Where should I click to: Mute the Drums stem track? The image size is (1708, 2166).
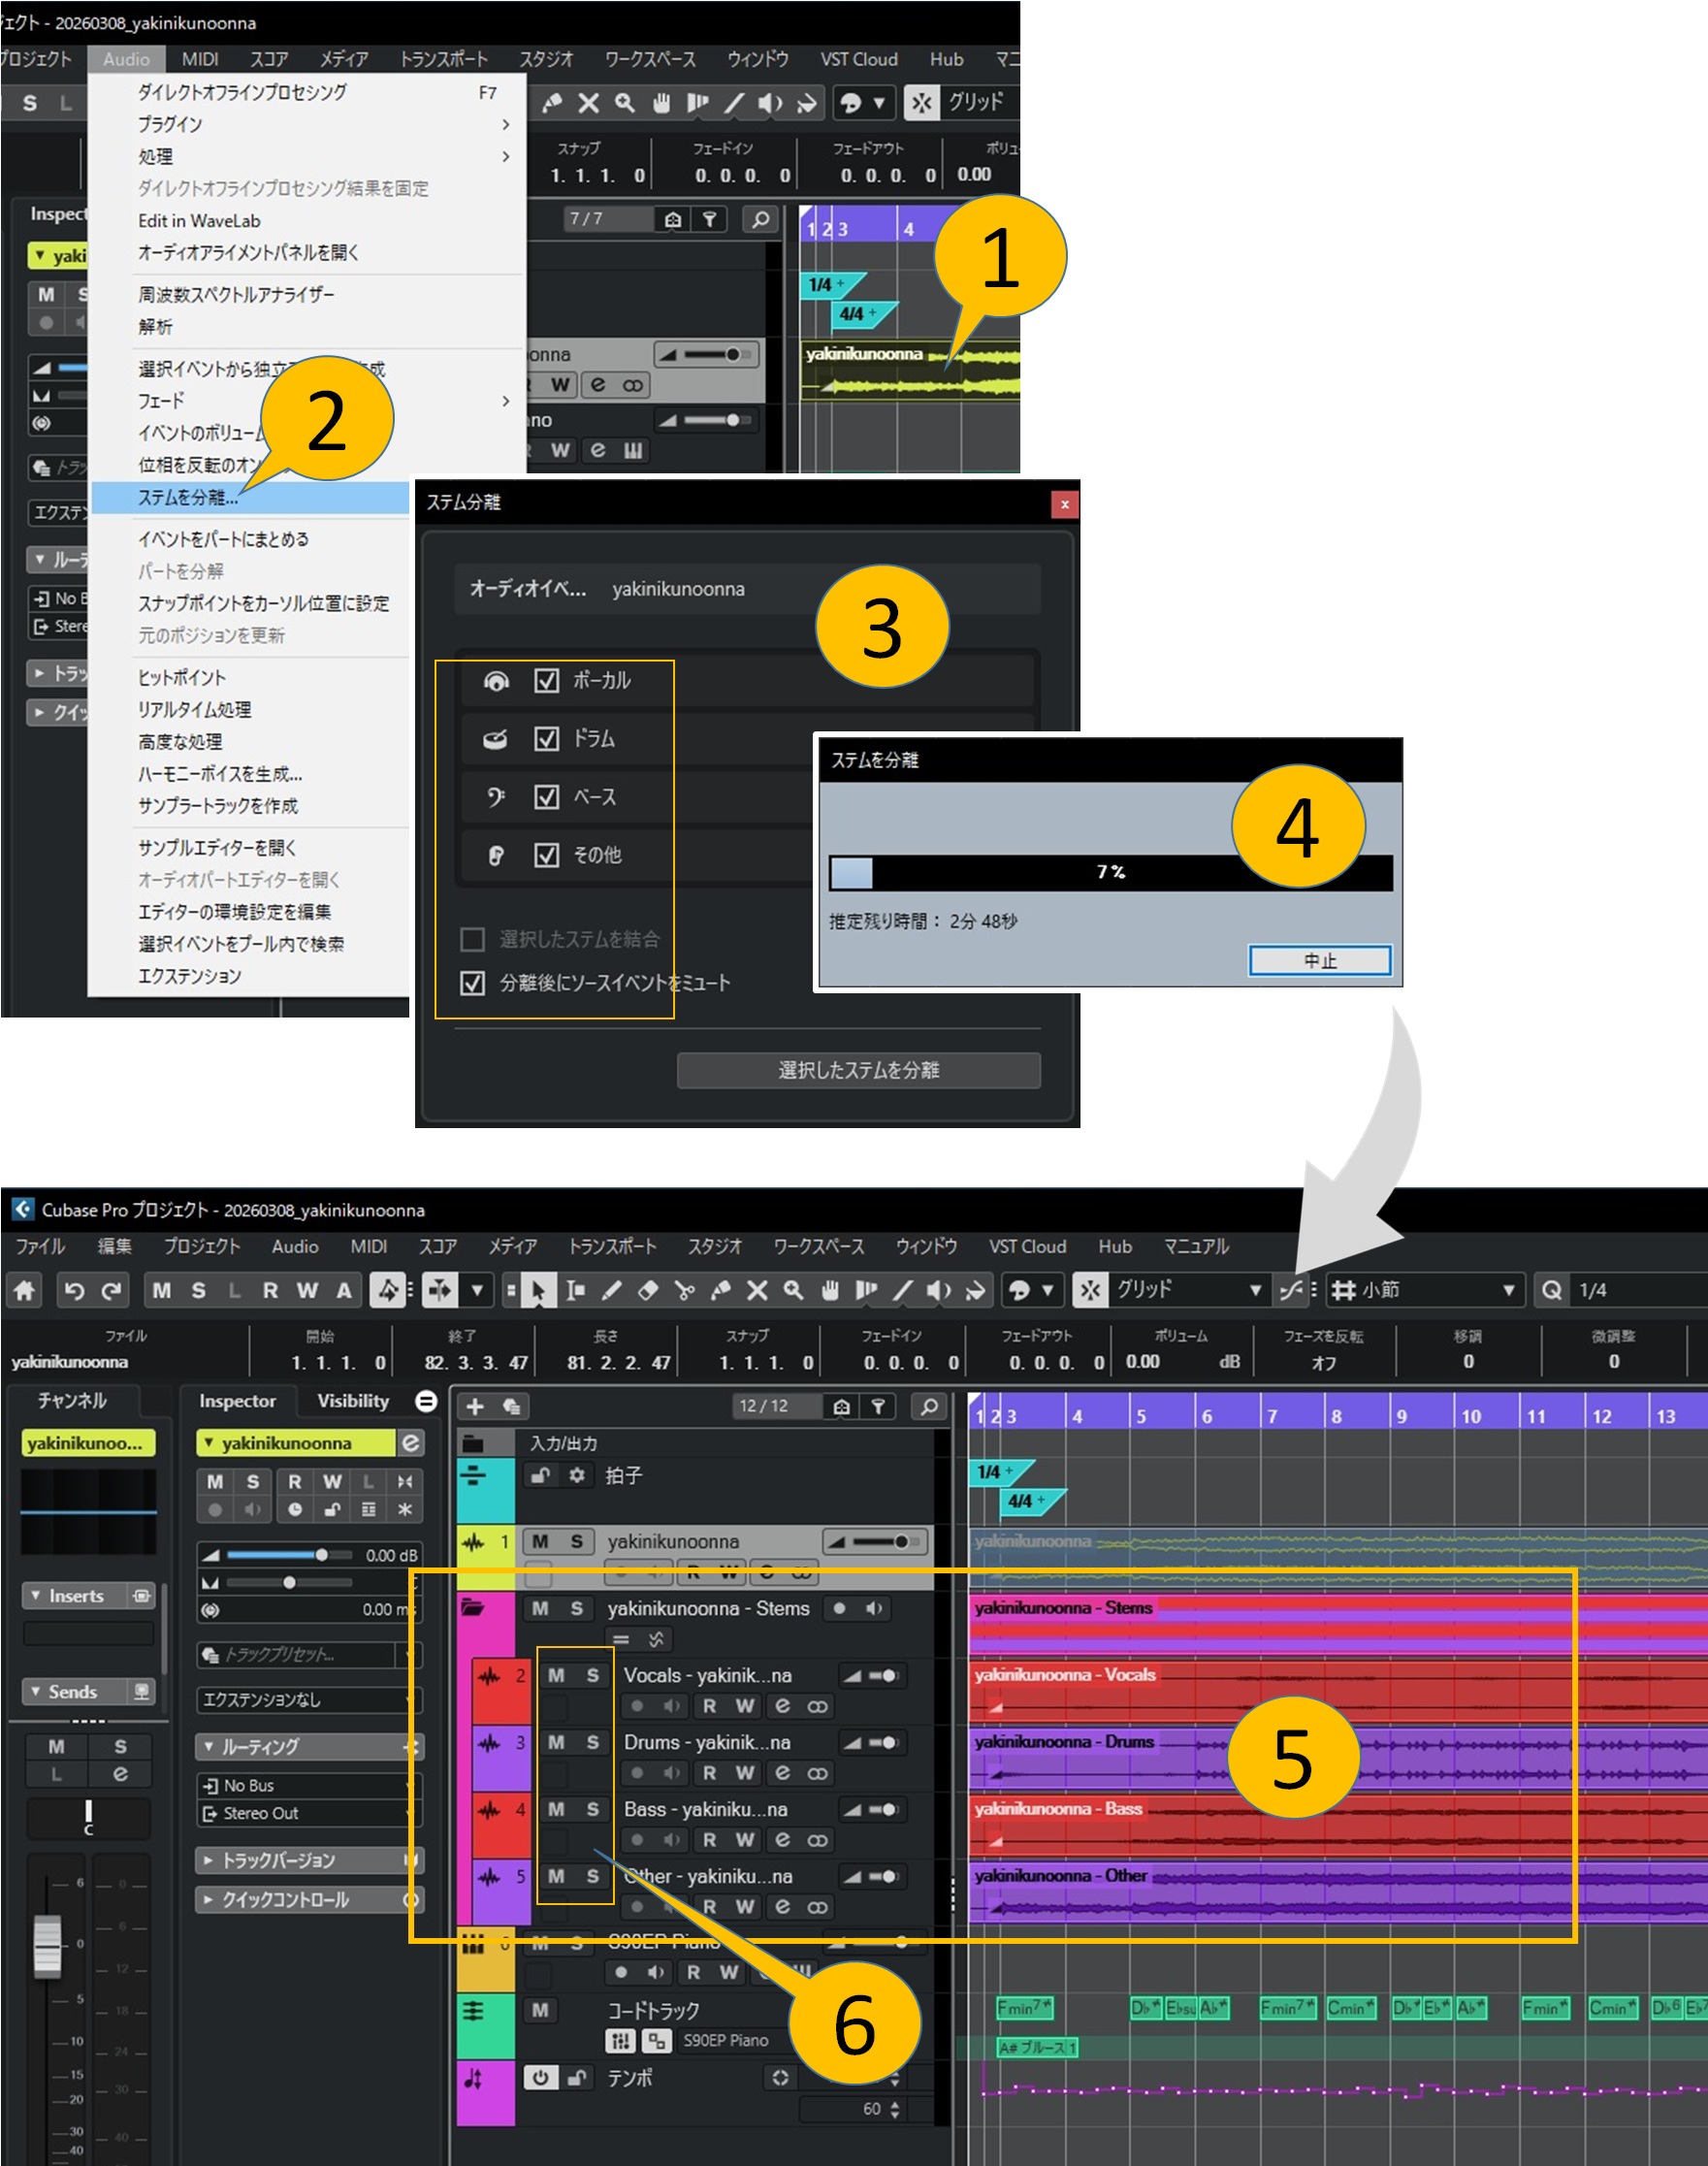pyautogui.click(x=556, y=1742)
